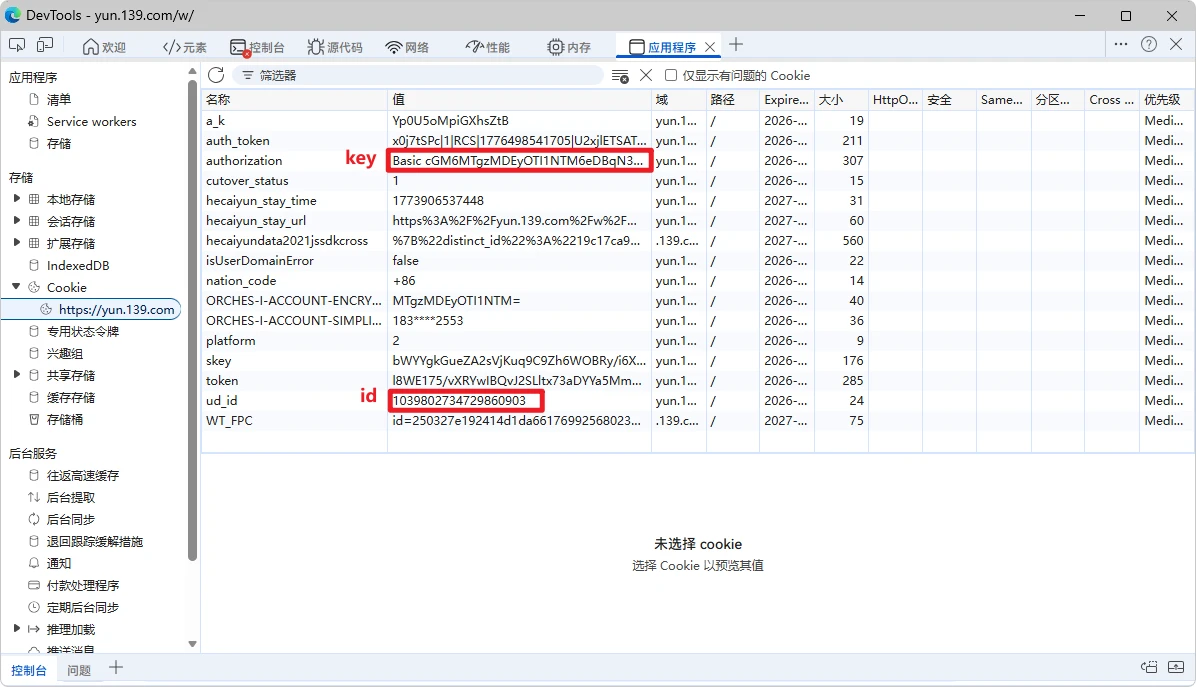Collapse the Cookie tree node

coord(17,287)
